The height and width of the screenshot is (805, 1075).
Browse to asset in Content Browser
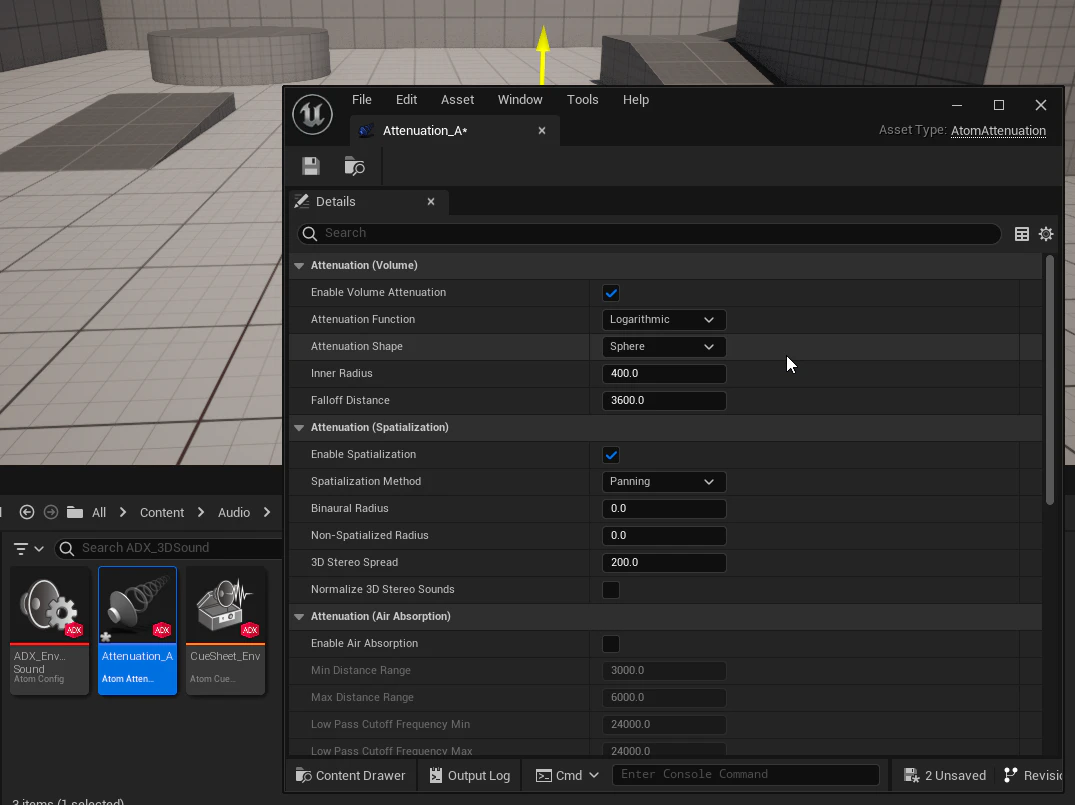coord(354,166)
